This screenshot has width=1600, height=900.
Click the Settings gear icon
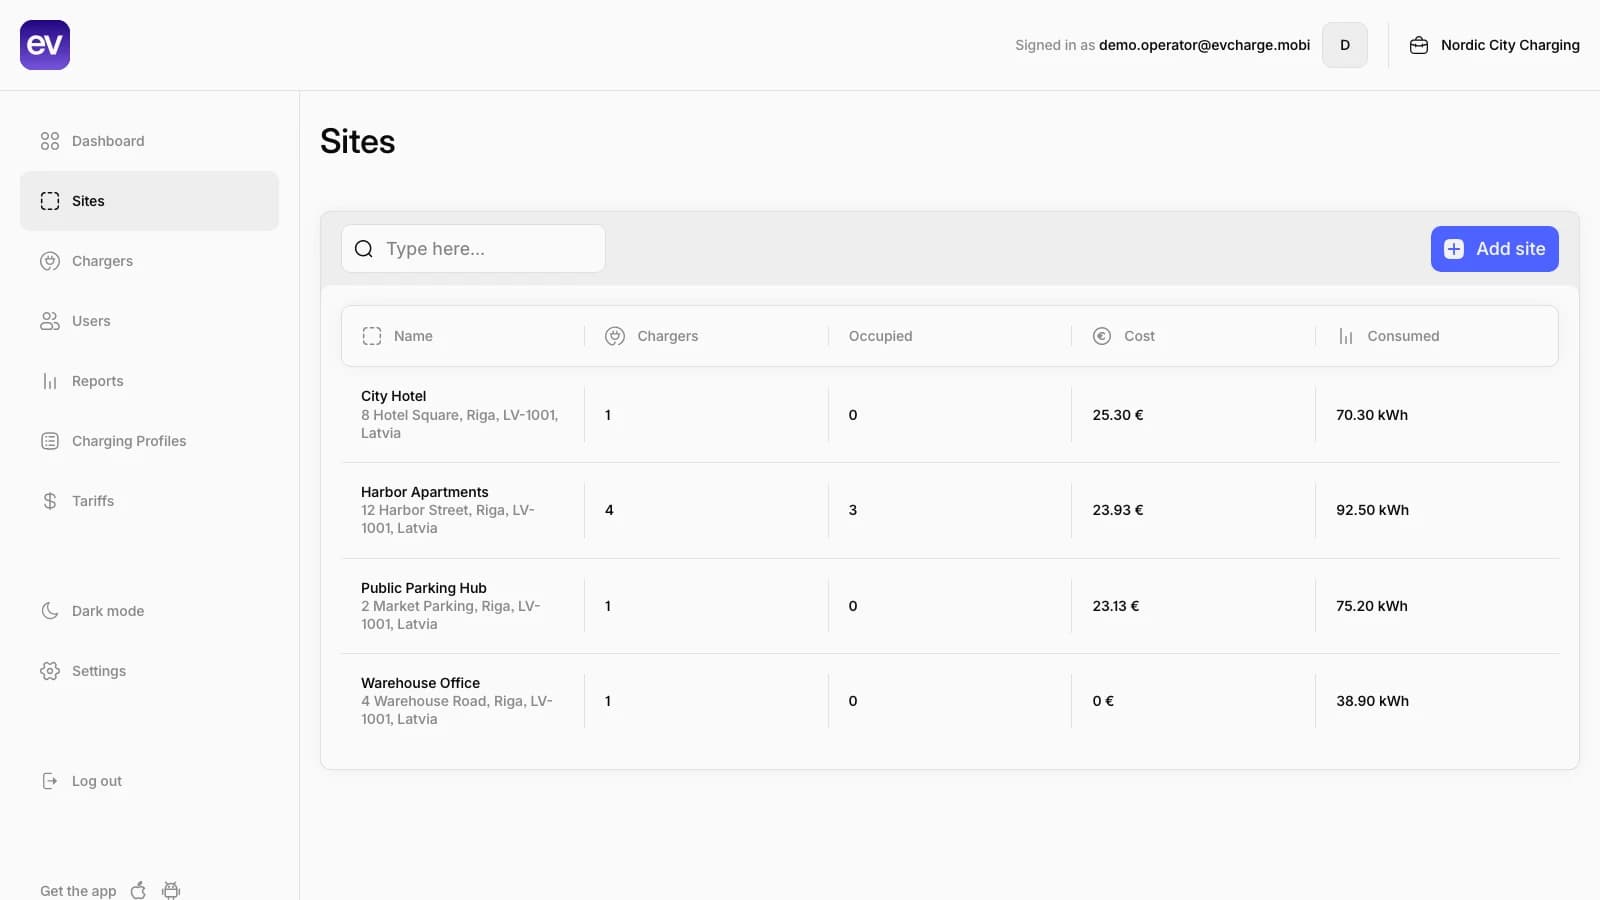point(50,671)
